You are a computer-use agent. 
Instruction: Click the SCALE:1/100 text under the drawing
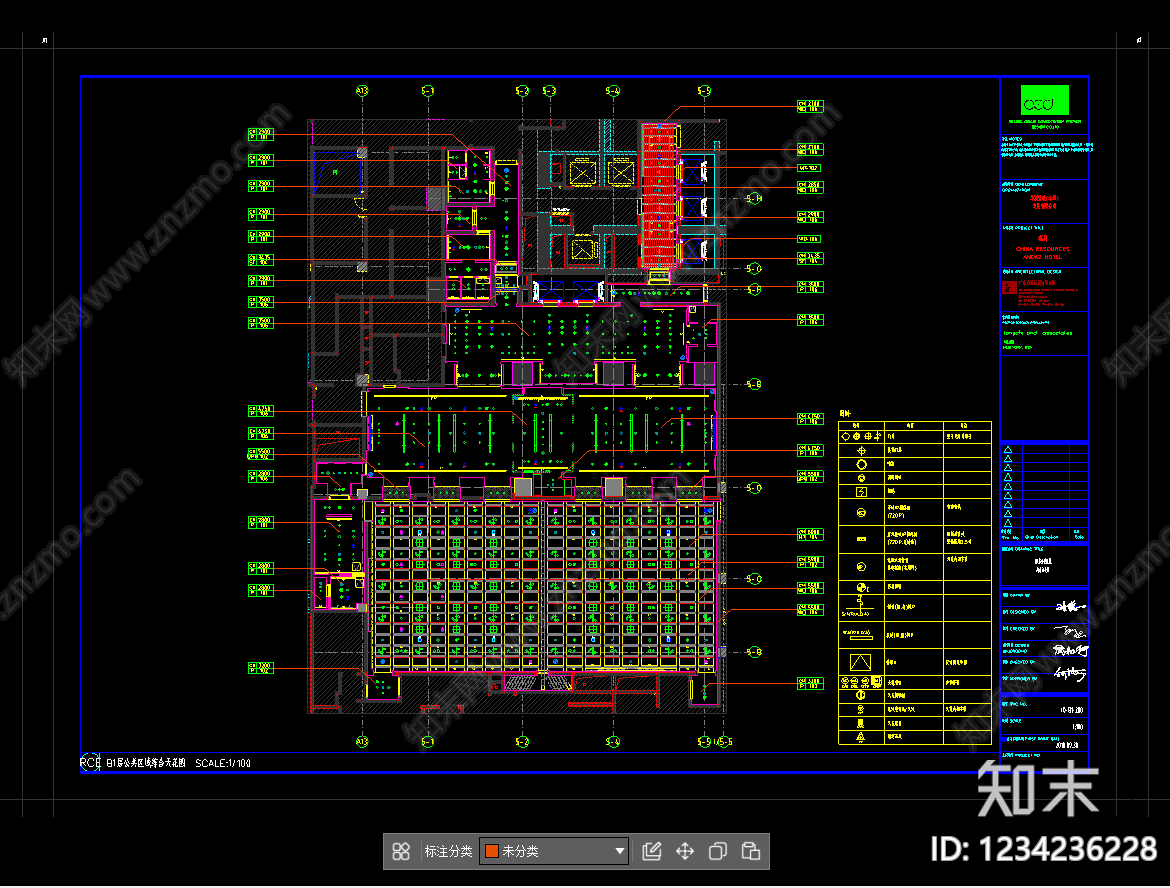point(223,763)
